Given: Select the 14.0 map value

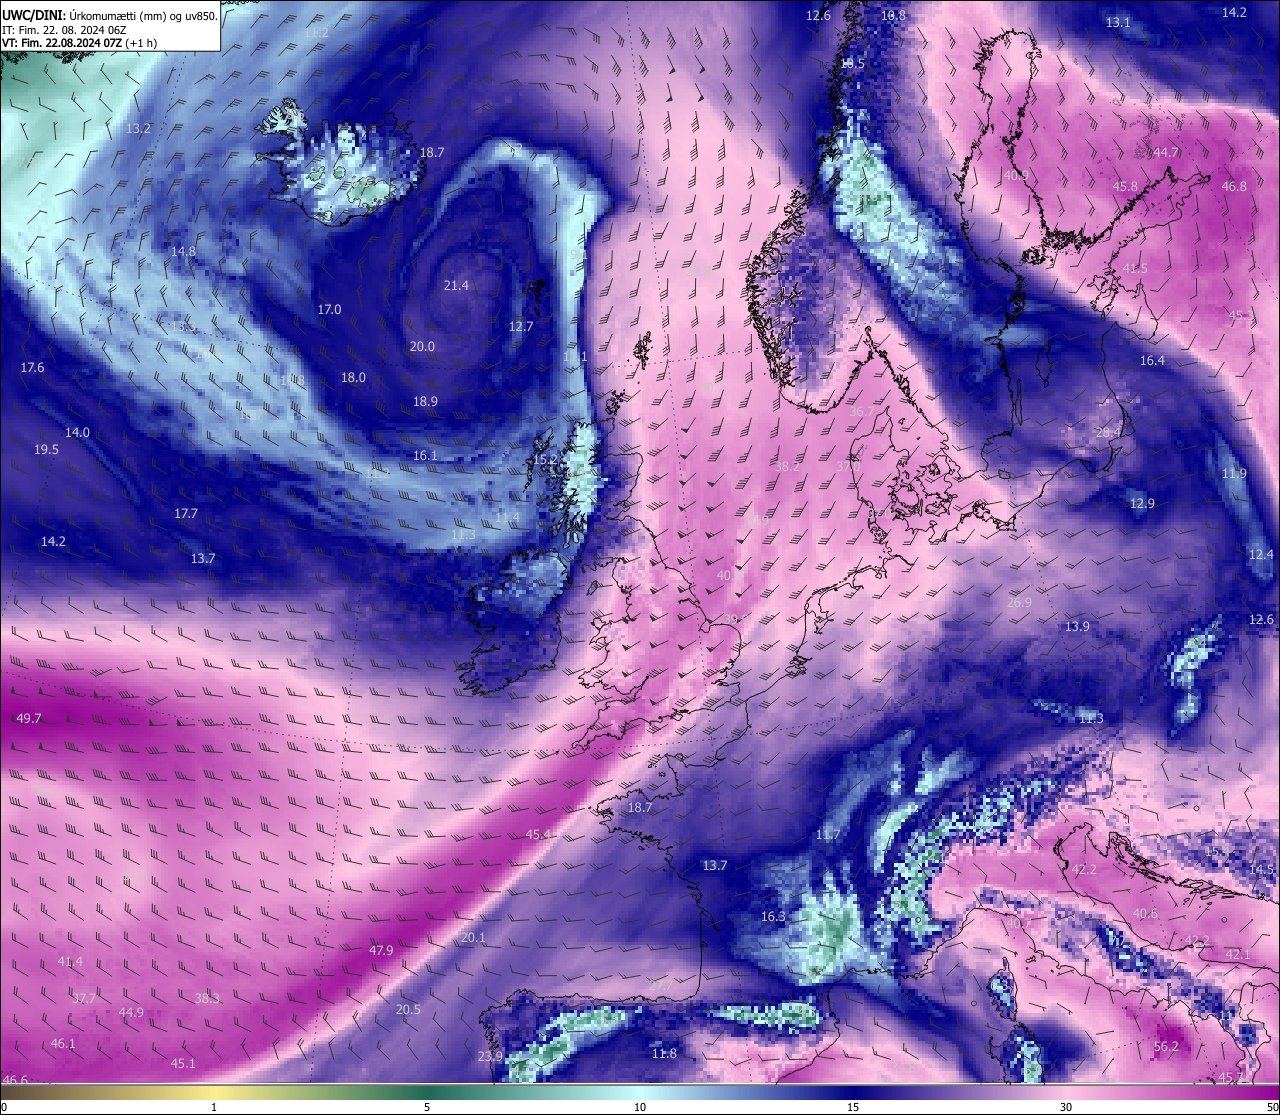Looking at the screenshot, I should click(77, 432).
